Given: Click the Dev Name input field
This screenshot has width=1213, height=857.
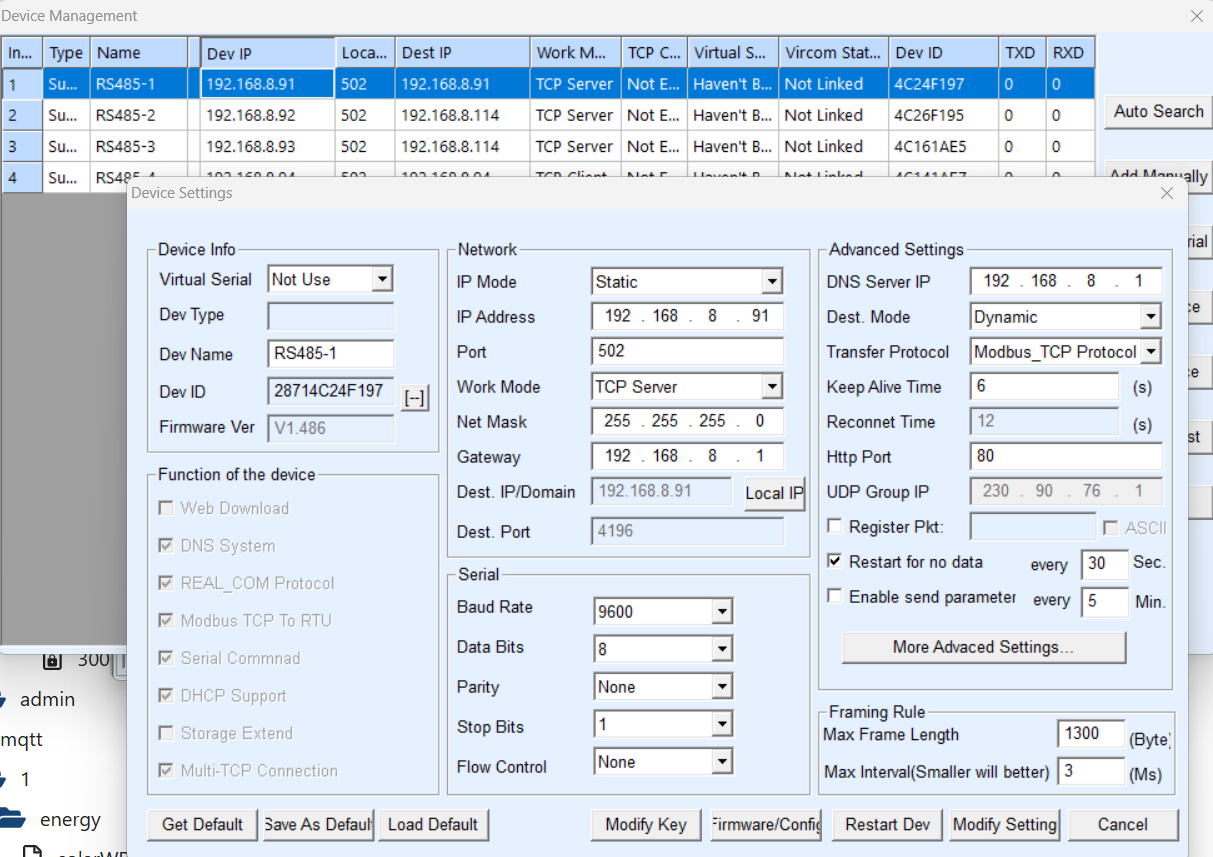Looking at the screenshot, I should click(331, 354).
